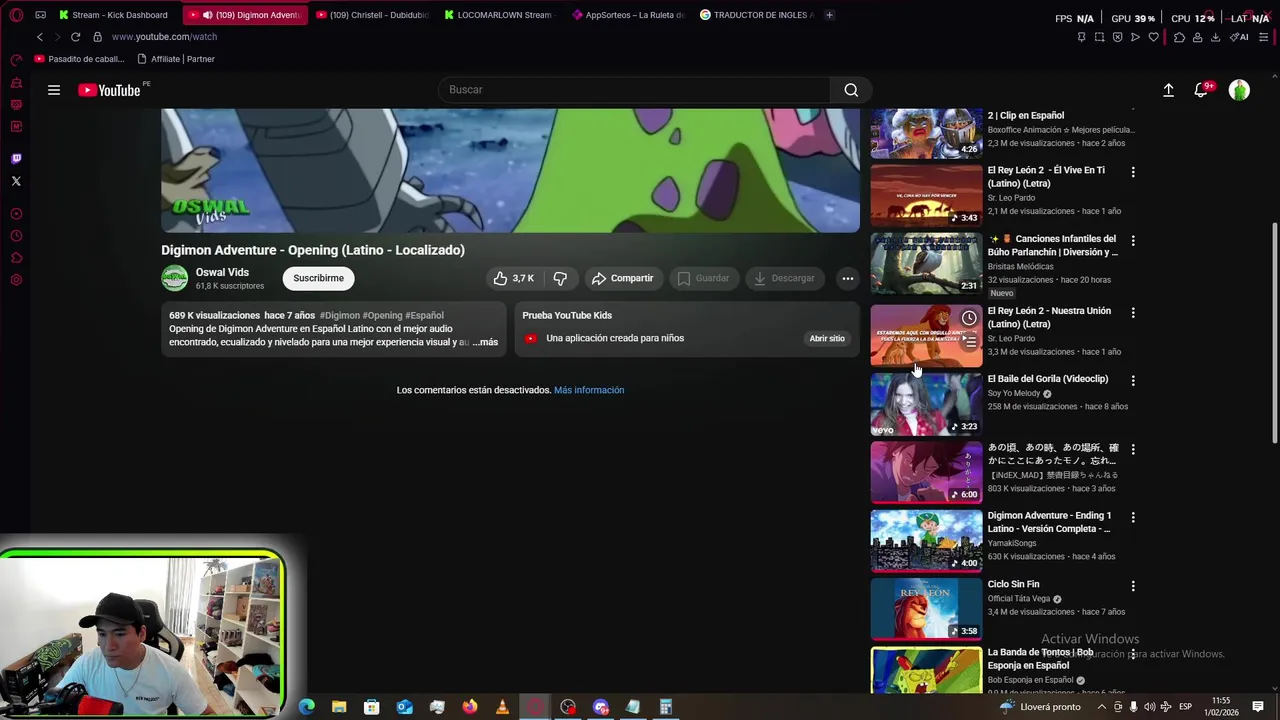The height and width of the screenshot is (720, 1280).
Task: Reload the page
Action: click(x=75, y=37)
